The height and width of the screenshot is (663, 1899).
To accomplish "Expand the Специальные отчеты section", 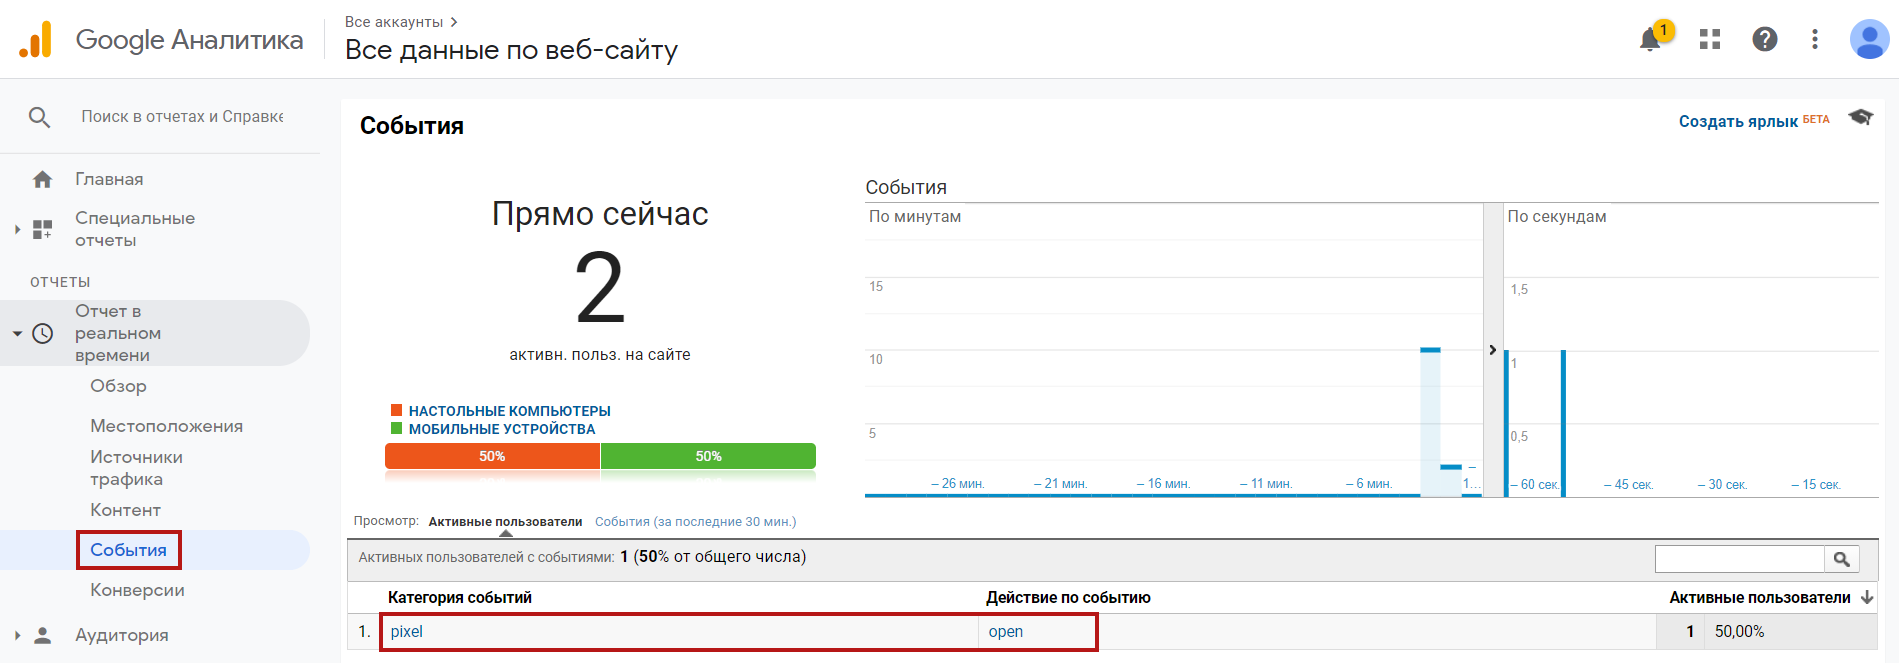I will [17, 229].
